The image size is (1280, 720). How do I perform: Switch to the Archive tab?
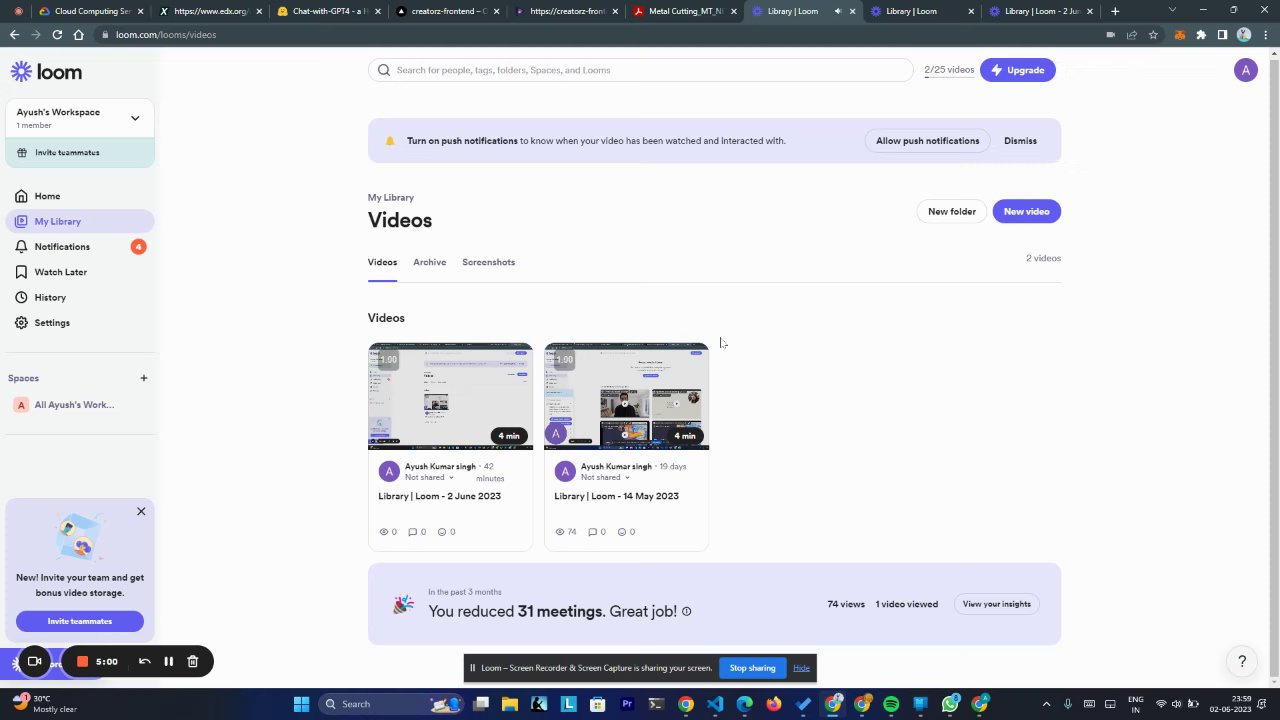429,262
